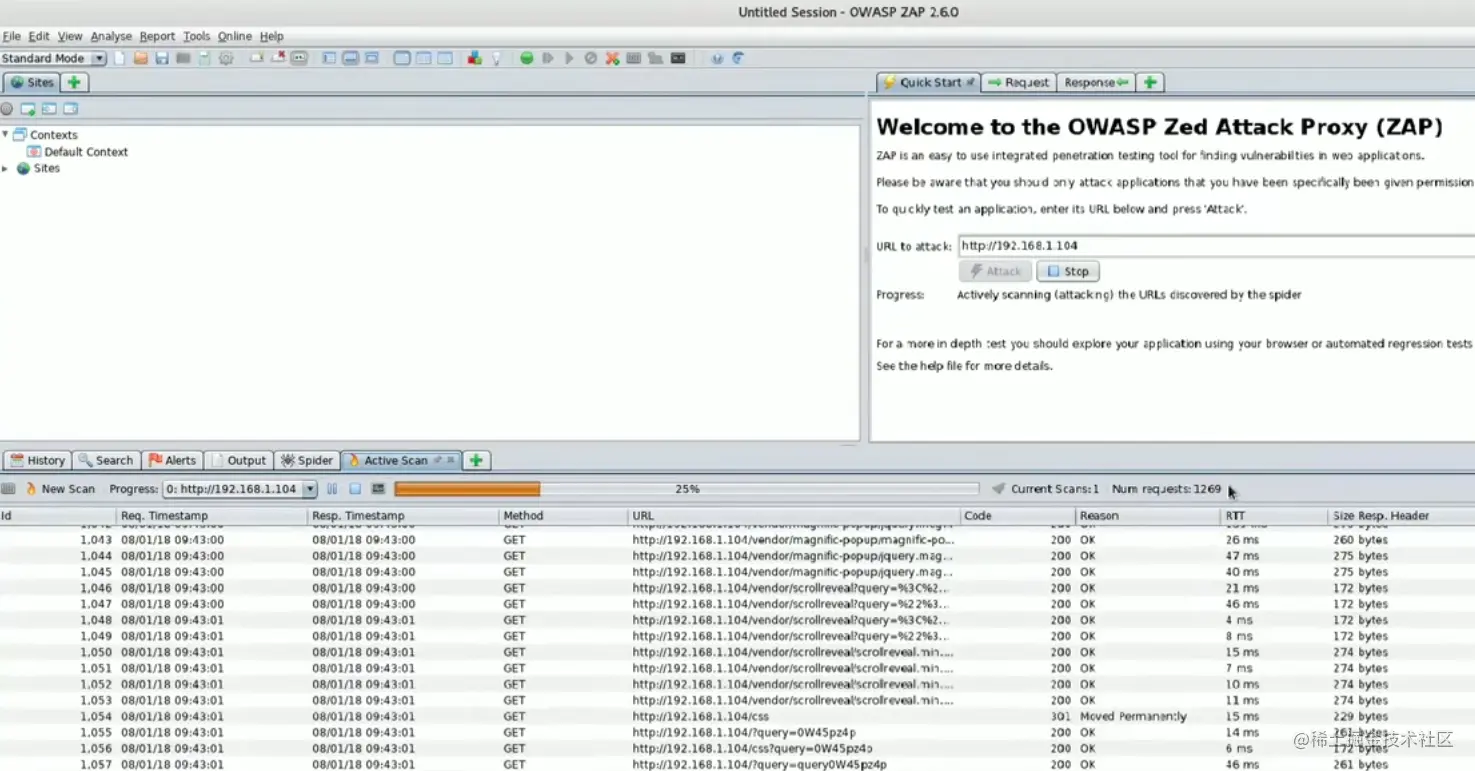The height and width of the screenshot is (771, 1475).
Task: Open the Spider tab
Action: pos(306,461)
